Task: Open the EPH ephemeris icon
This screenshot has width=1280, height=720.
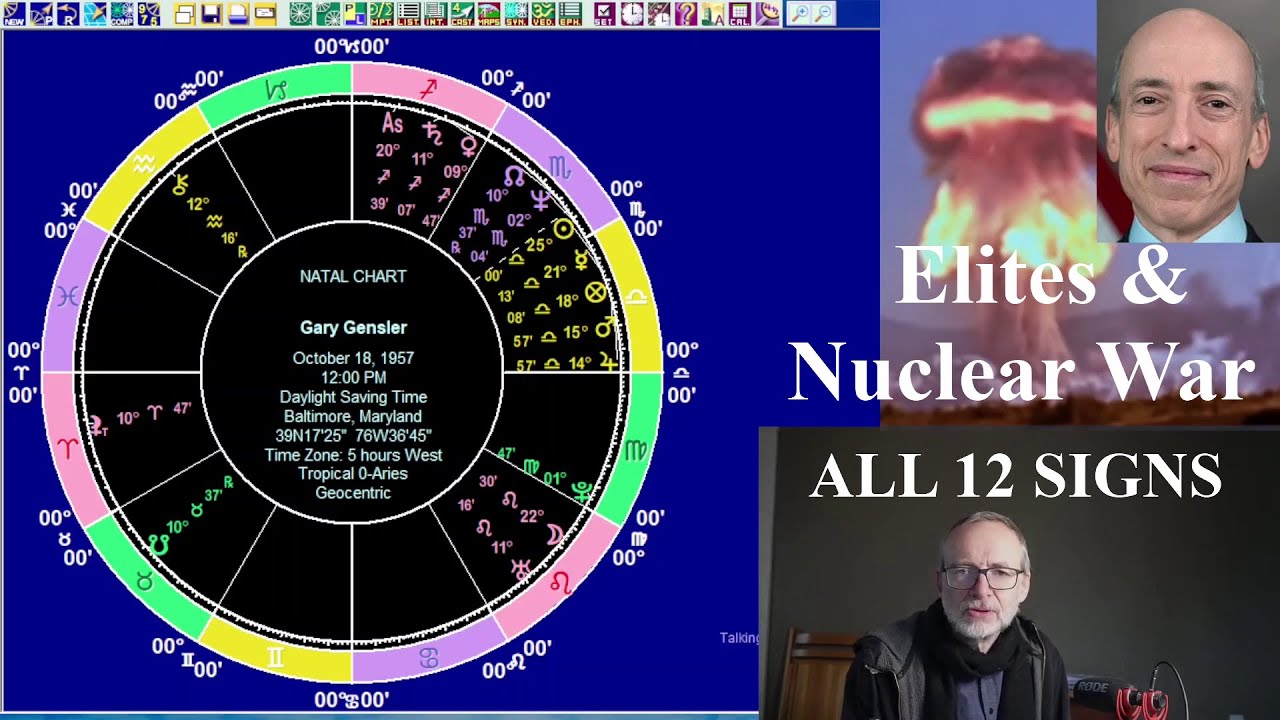Action: coord(570,14)
